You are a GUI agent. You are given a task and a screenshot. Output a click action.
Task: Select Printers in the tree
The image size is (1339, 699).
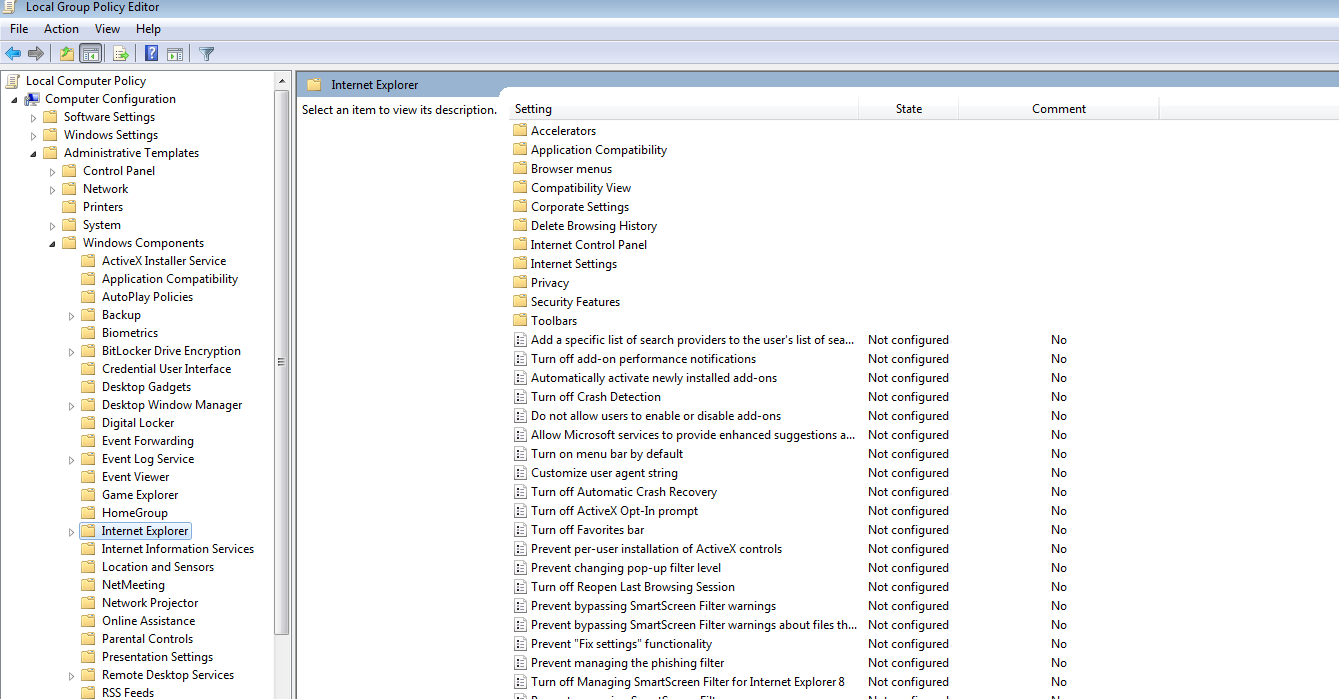click(x=103, y=207)
